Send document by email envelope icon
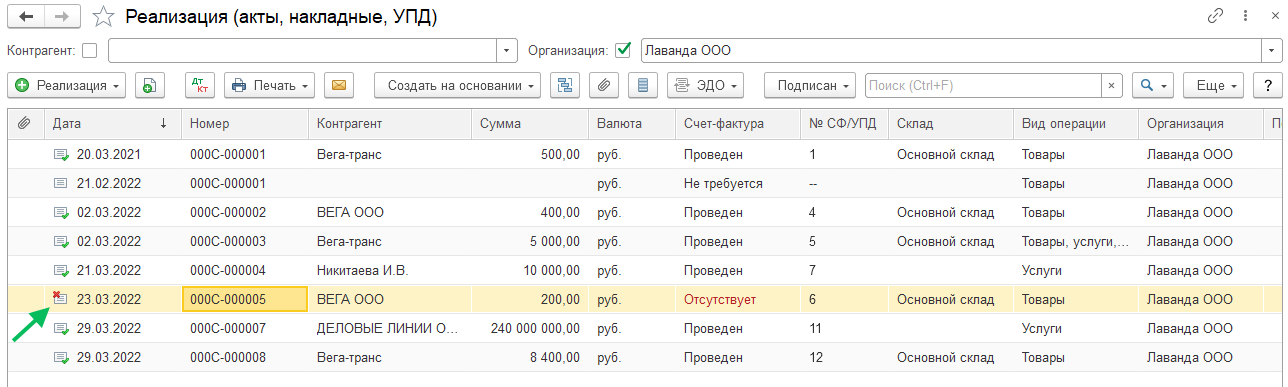The width and height of the screenshot is (1288, 387). 339,86
